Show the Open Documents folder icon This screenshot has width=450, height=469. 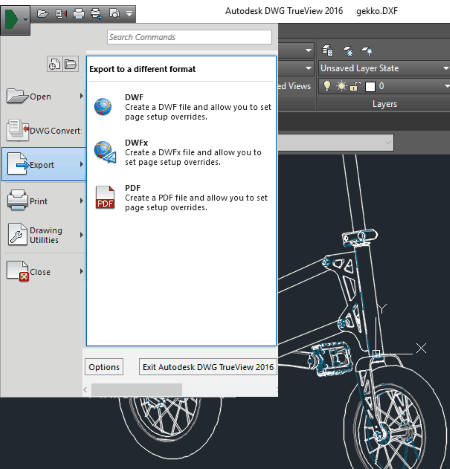pos(71,64)
